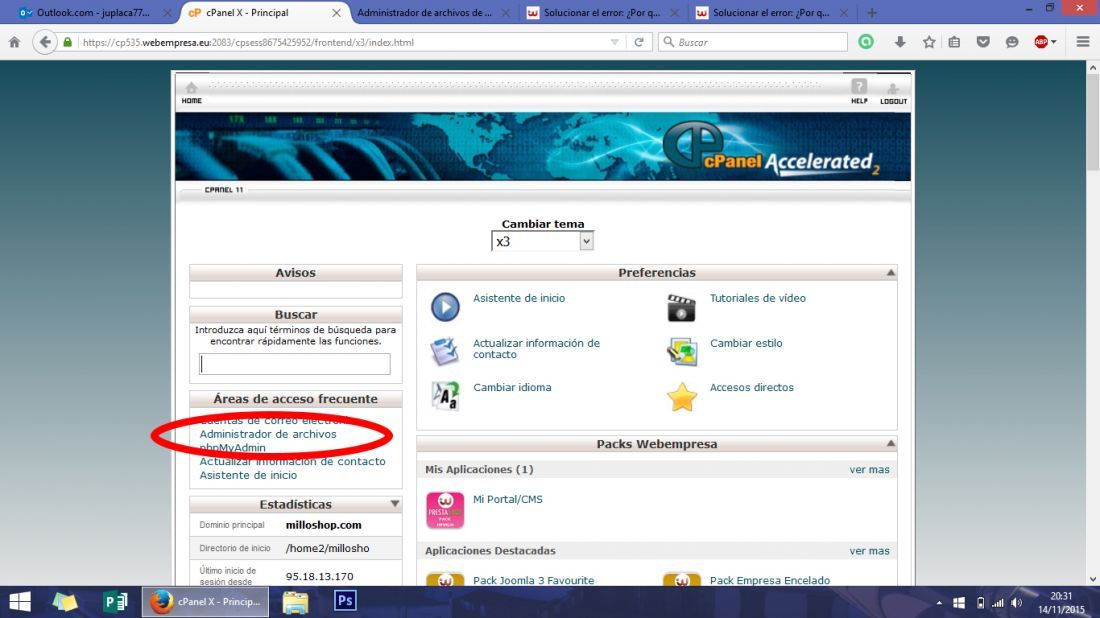Open the phpMyAdmin link

[233, 448]
